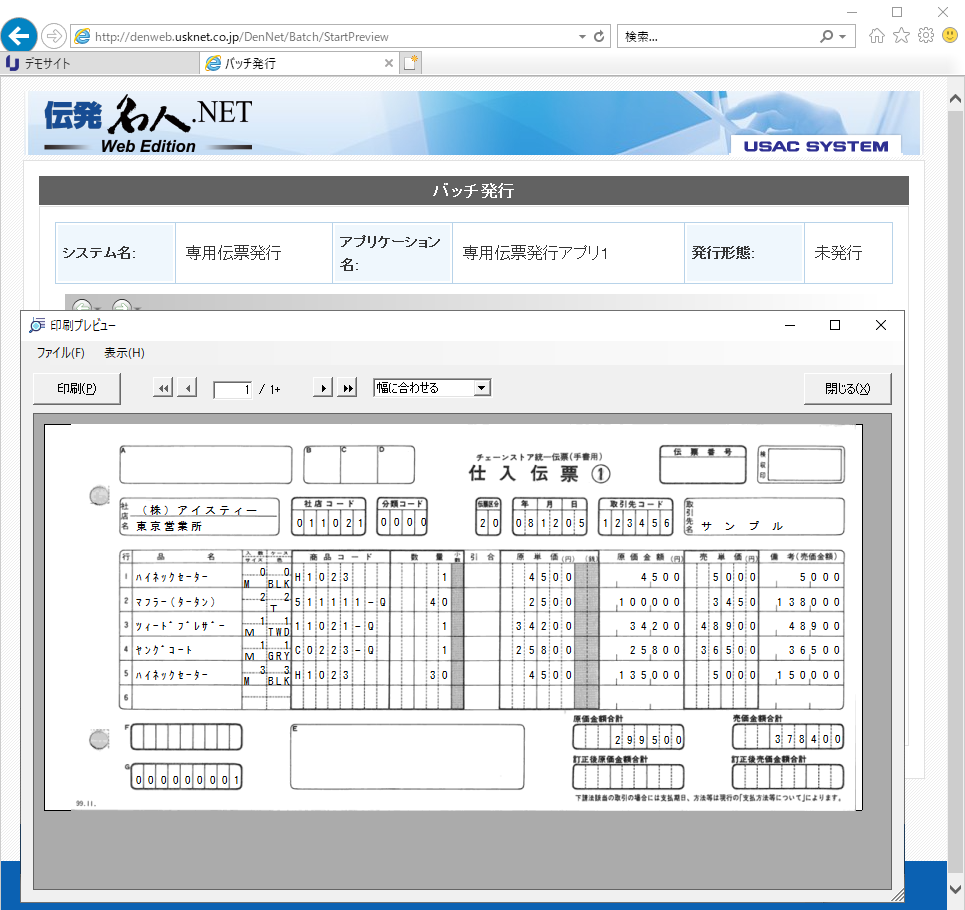Click the 売価金額合計 total 378400
The height and width of the screenshot is (910, 965).
tap(788, 738)
